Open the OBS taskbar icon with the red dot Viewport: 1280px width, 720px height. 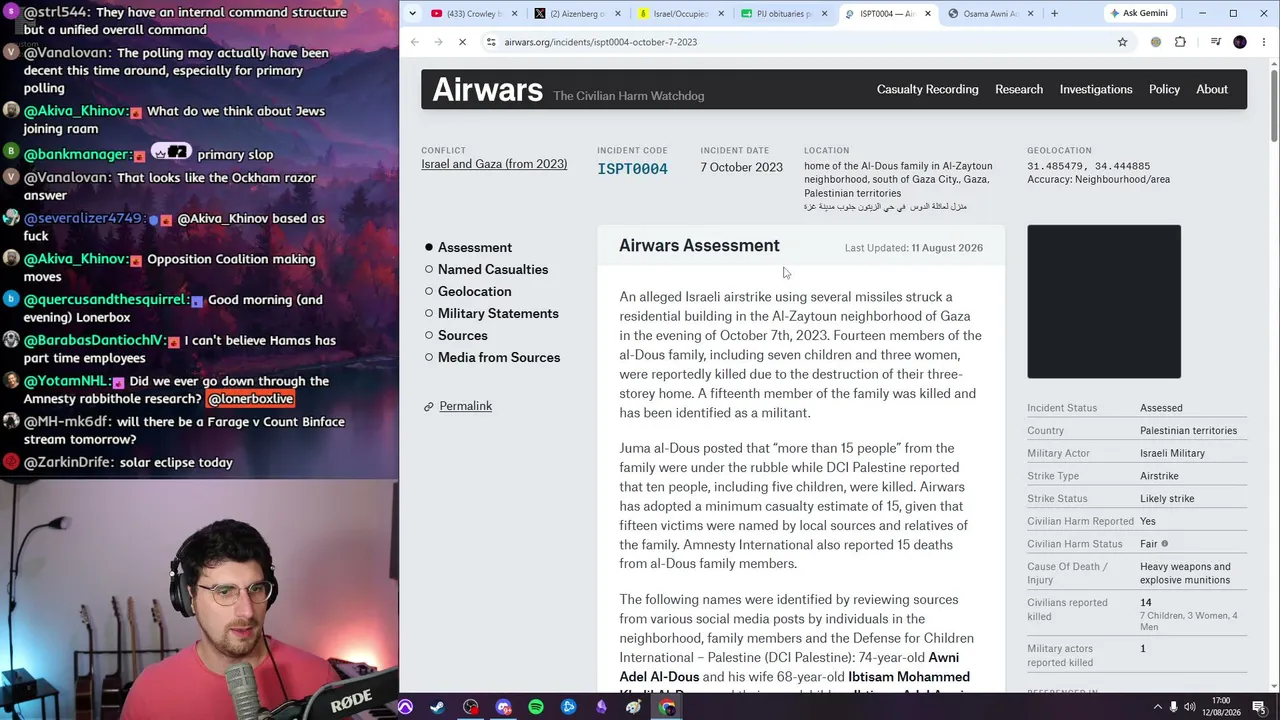470,707
